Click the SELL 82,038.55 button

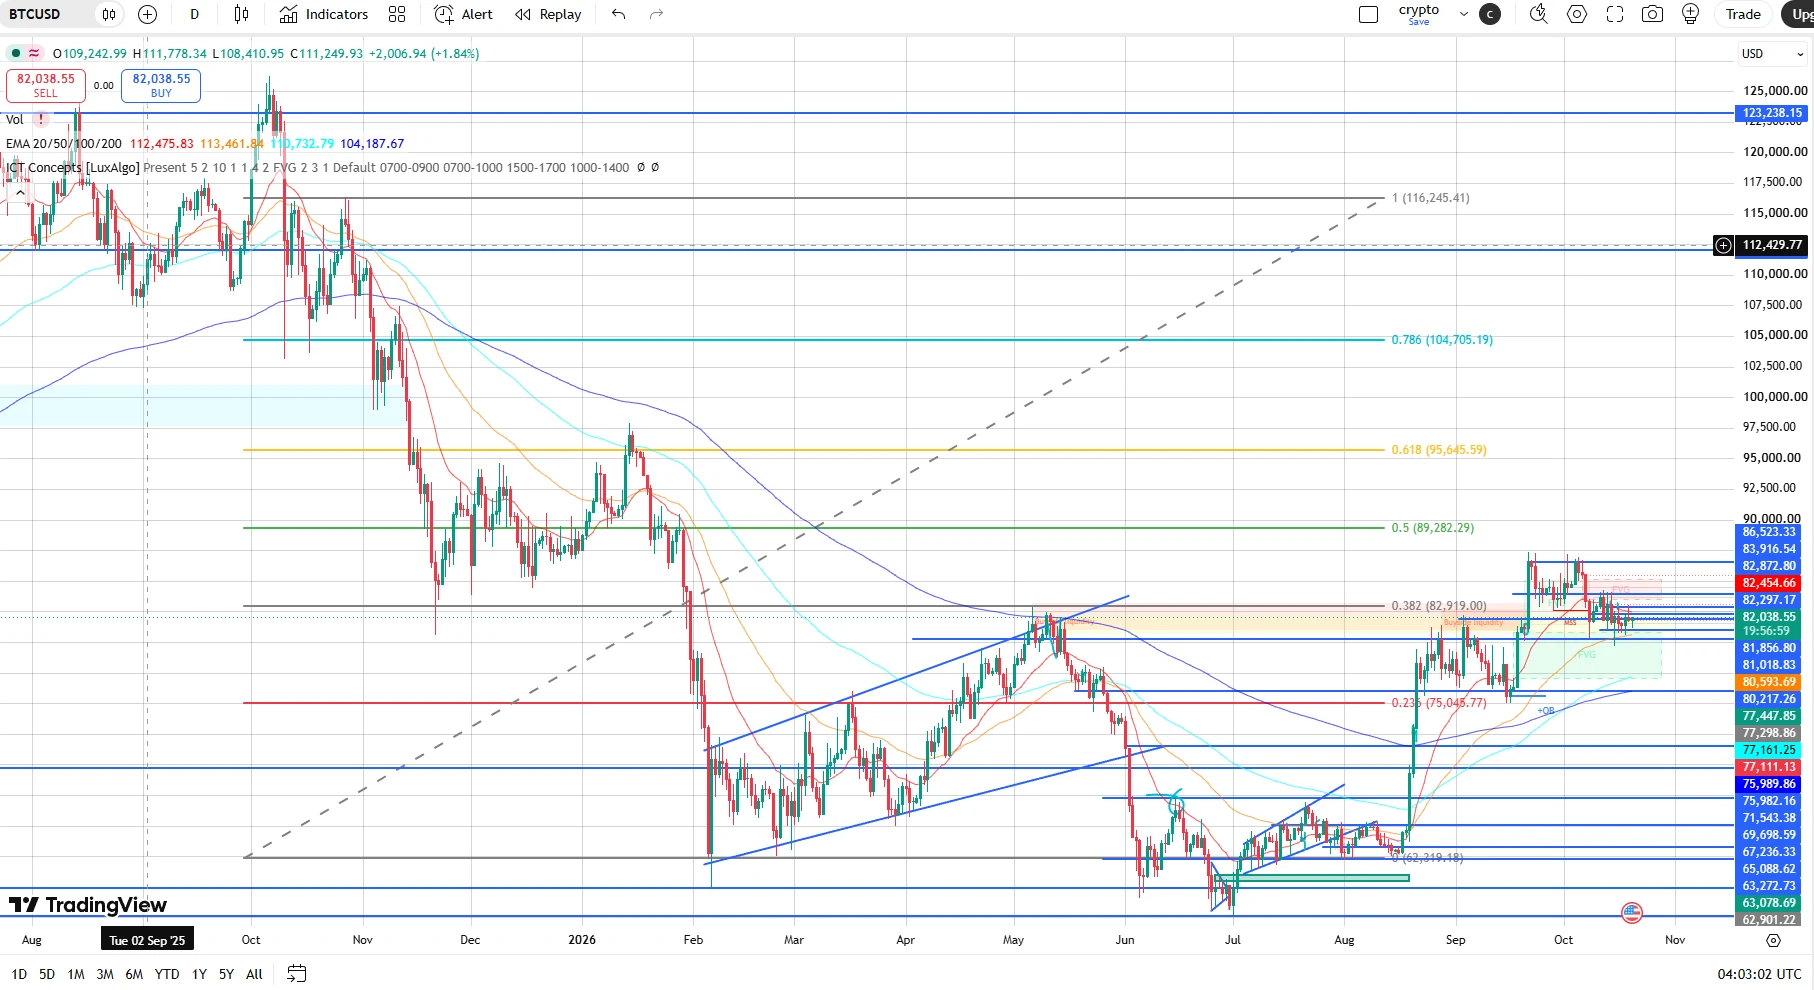pos(46,86)
